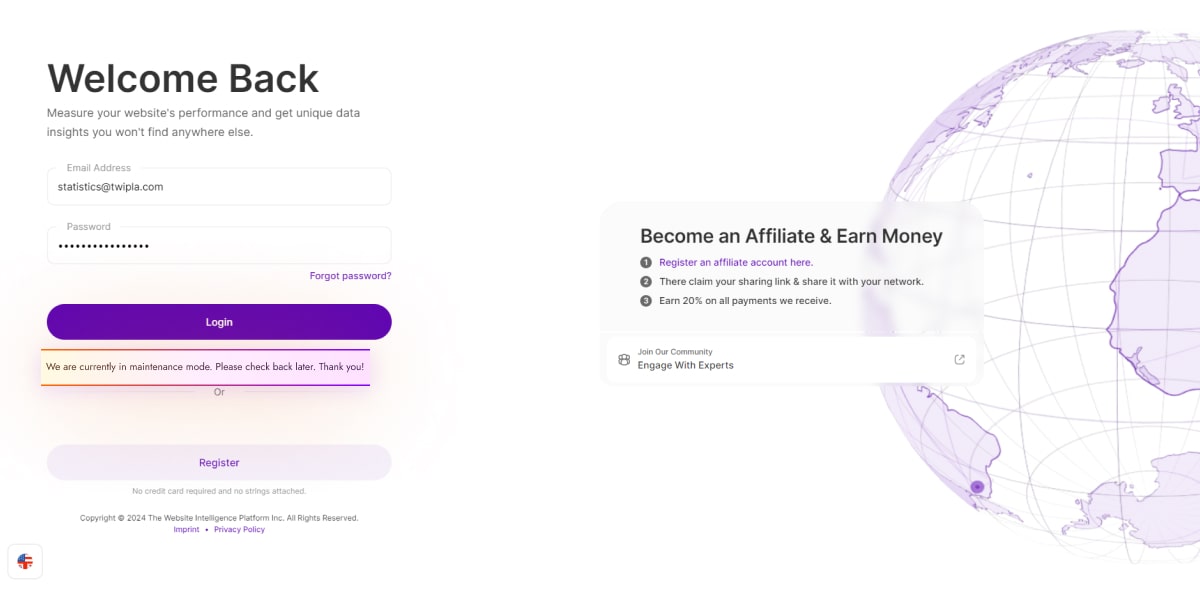This screenshot has height=602, width=1200.
Task: Focus the Password input field
Action: 219,246
